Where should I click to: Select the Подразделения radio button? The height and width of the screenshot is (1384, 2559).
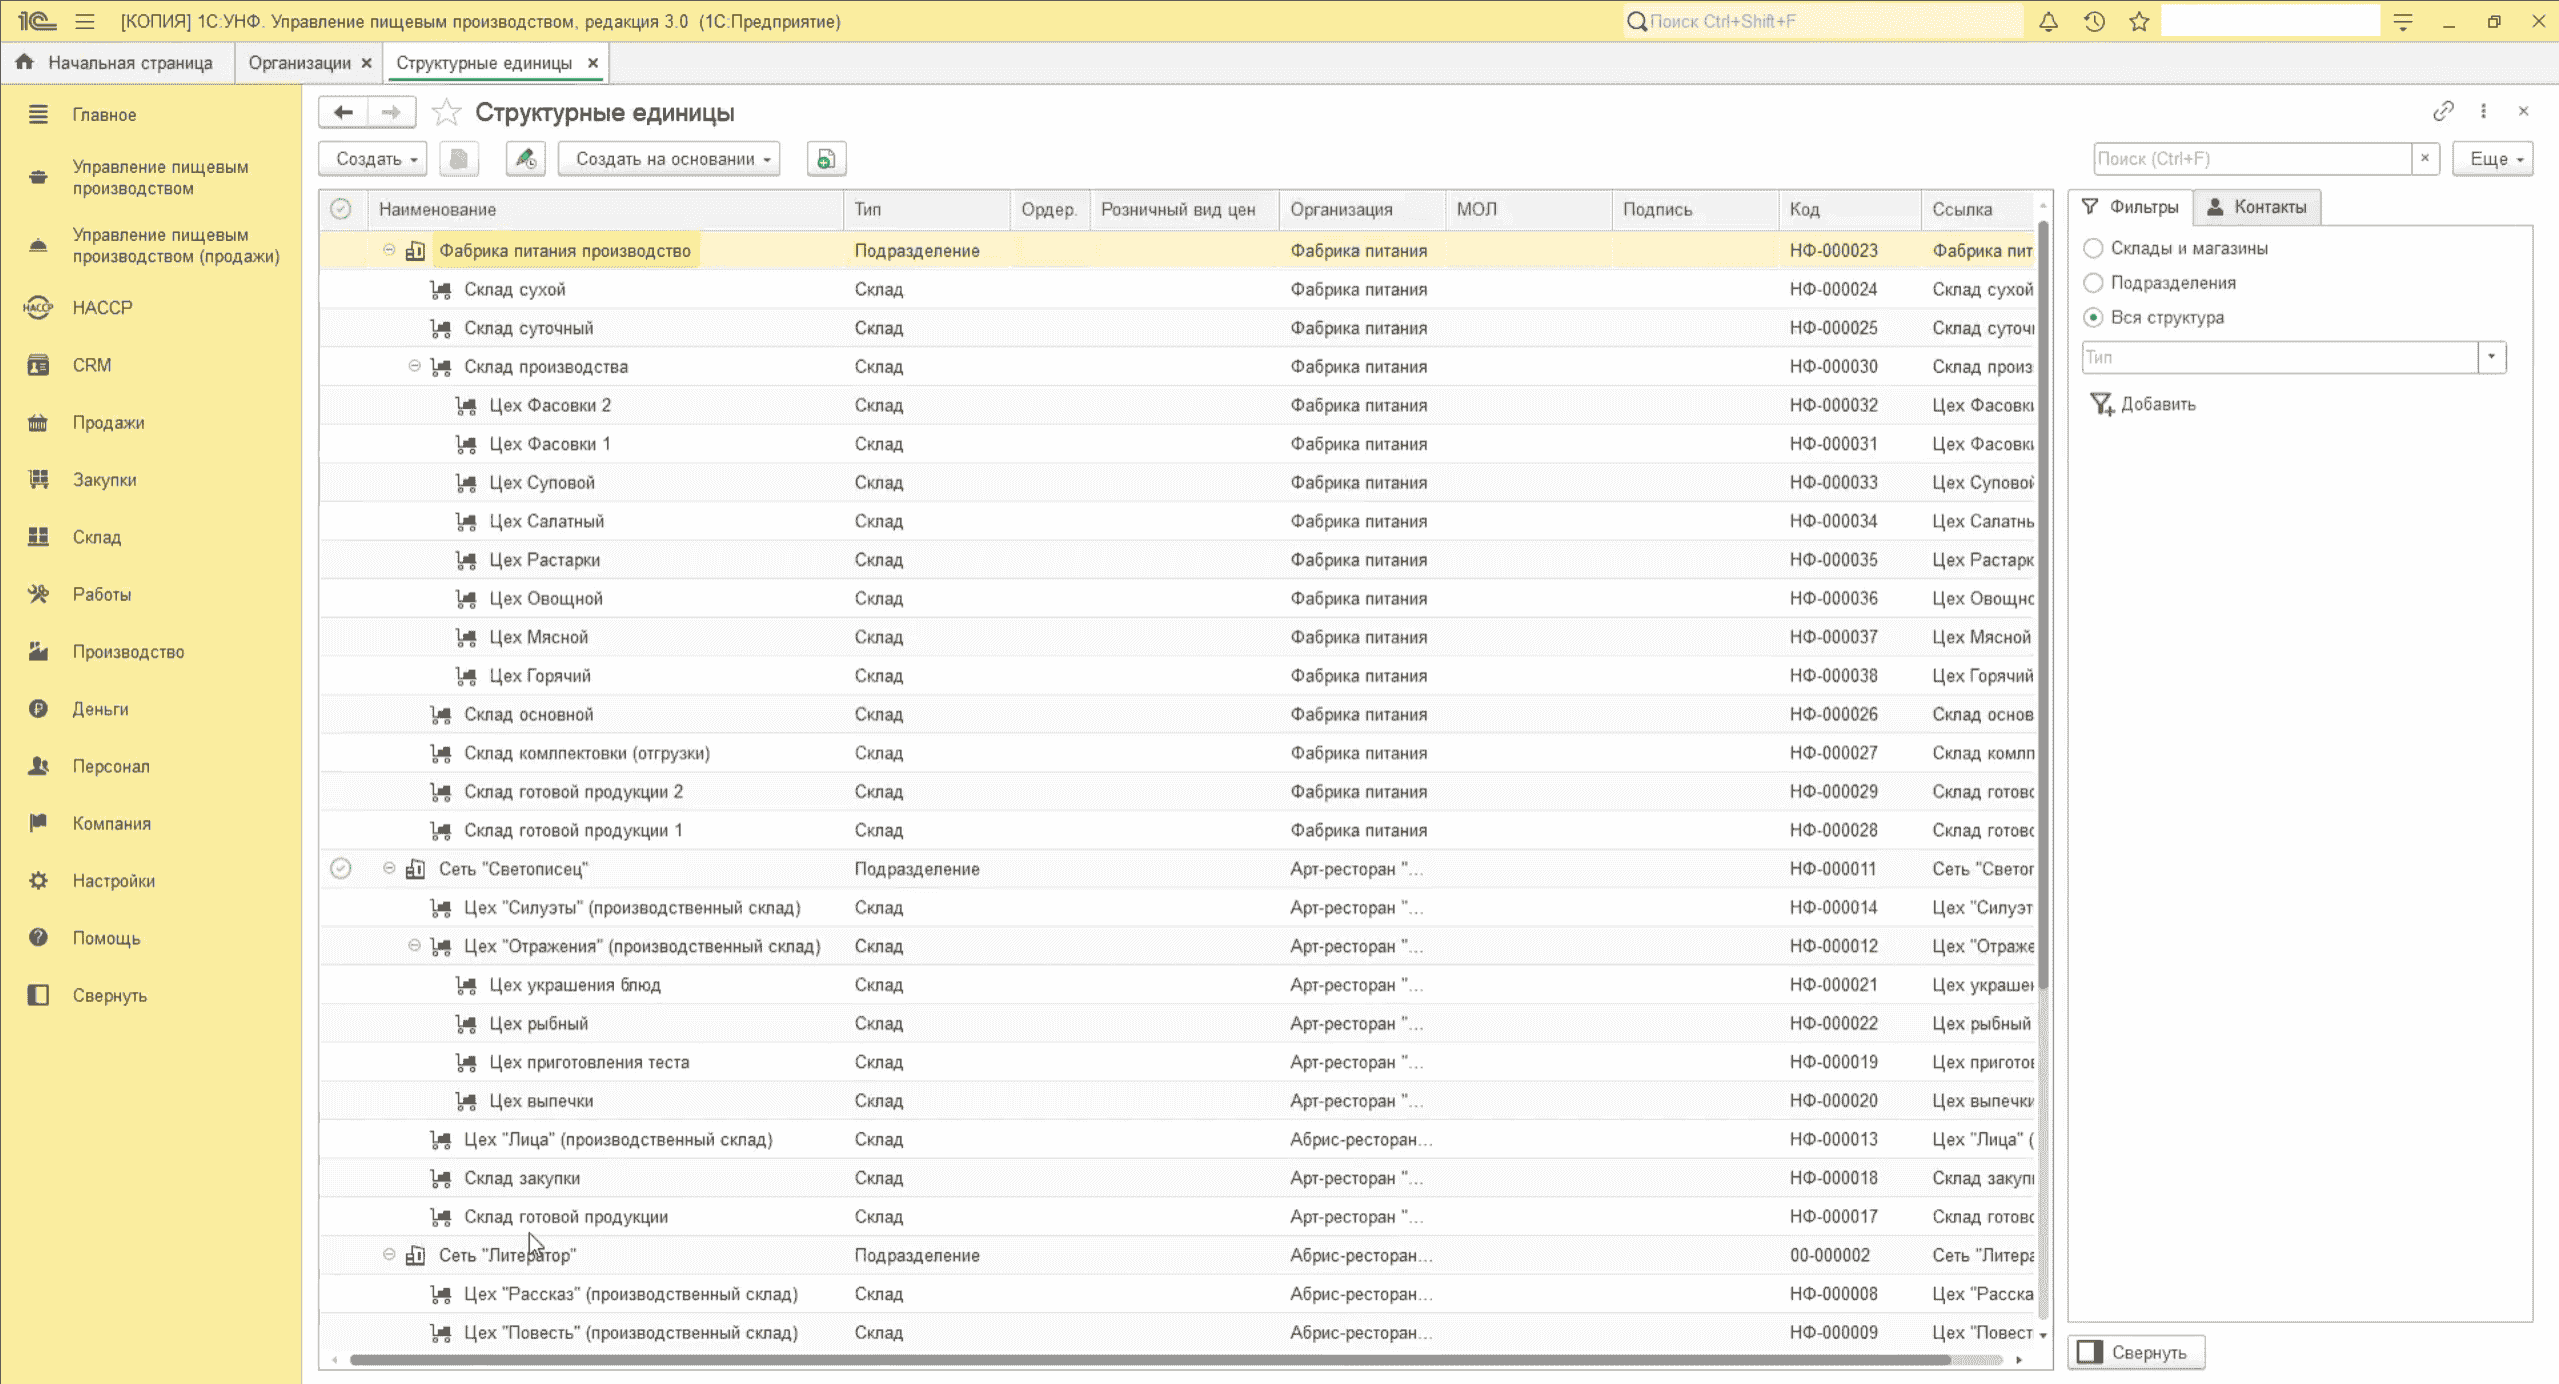(x=2093, y=283)
